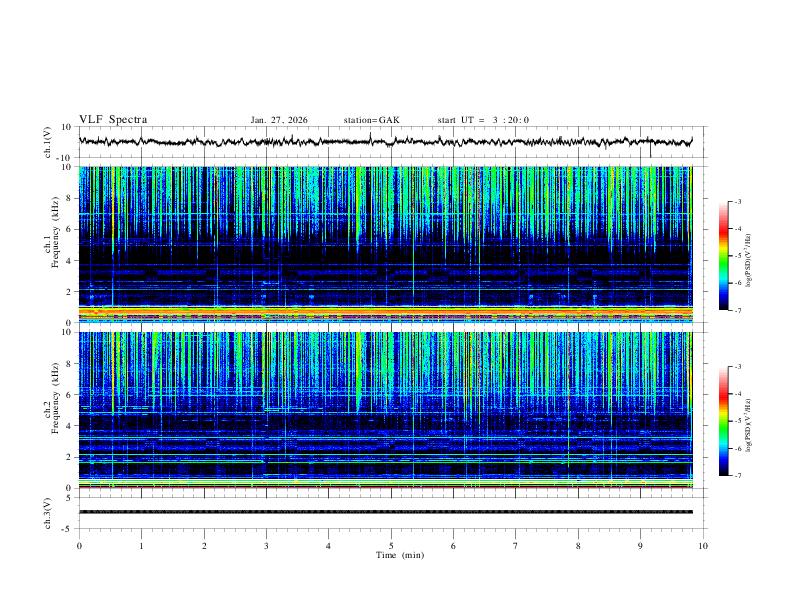Click the black ch.3 signal band

pos(386,512)
